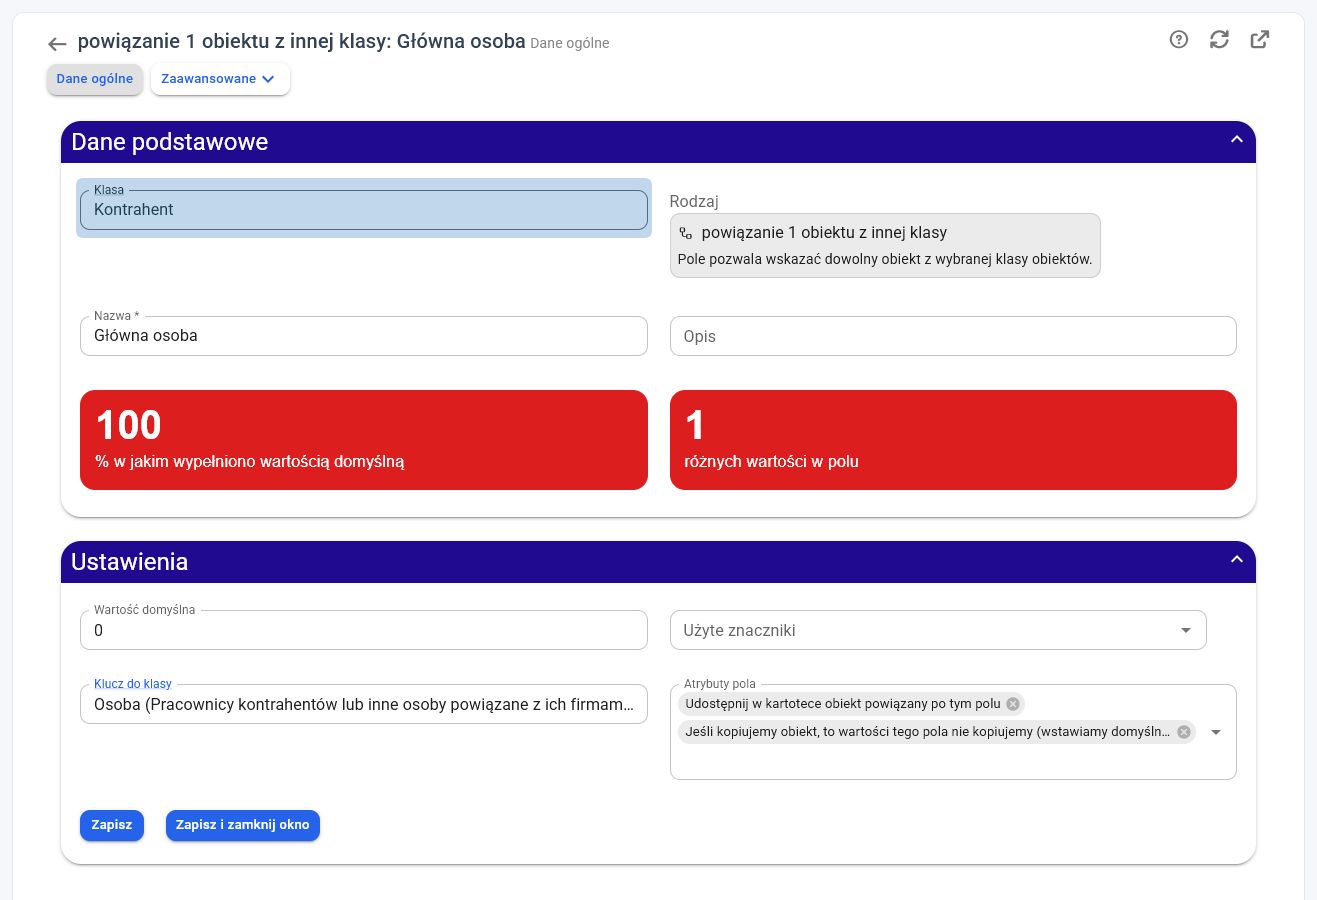Edit the Nazwa field 'Główna osoba'
The height and width of the screenshot is (900, 1317).
(x=364, y=336)
